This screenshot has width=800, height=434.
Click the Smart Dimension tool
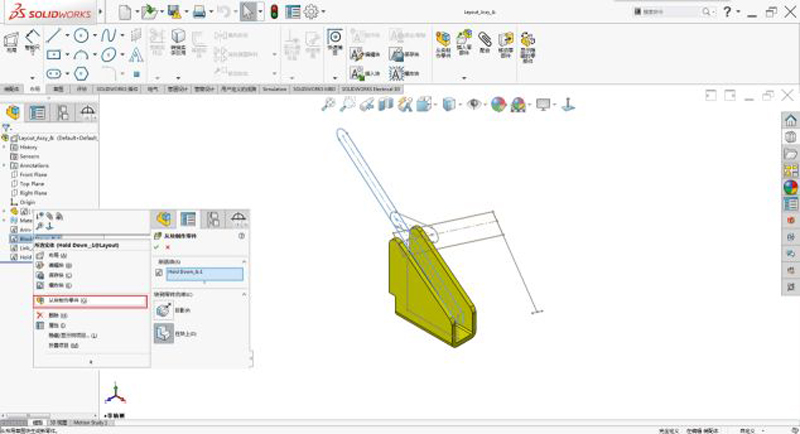(32, 41)
